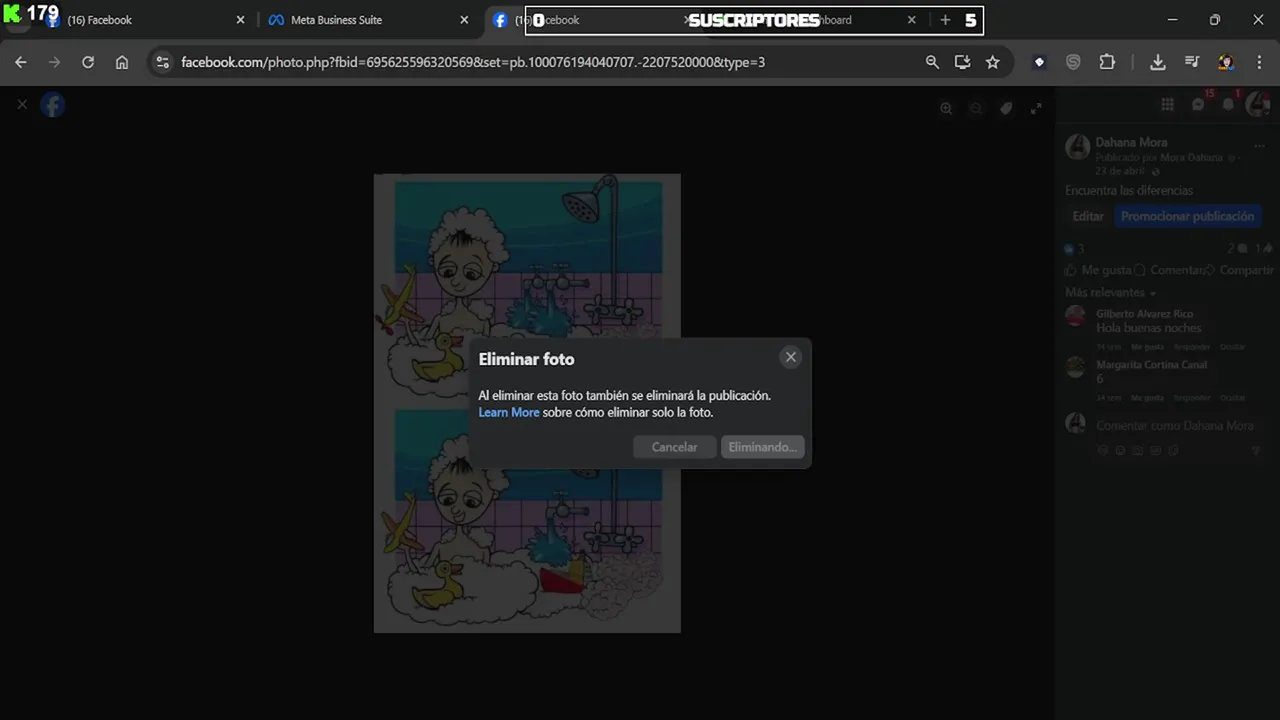
Task: Click the tag photo icon
Action: (x=1007, y=108)
